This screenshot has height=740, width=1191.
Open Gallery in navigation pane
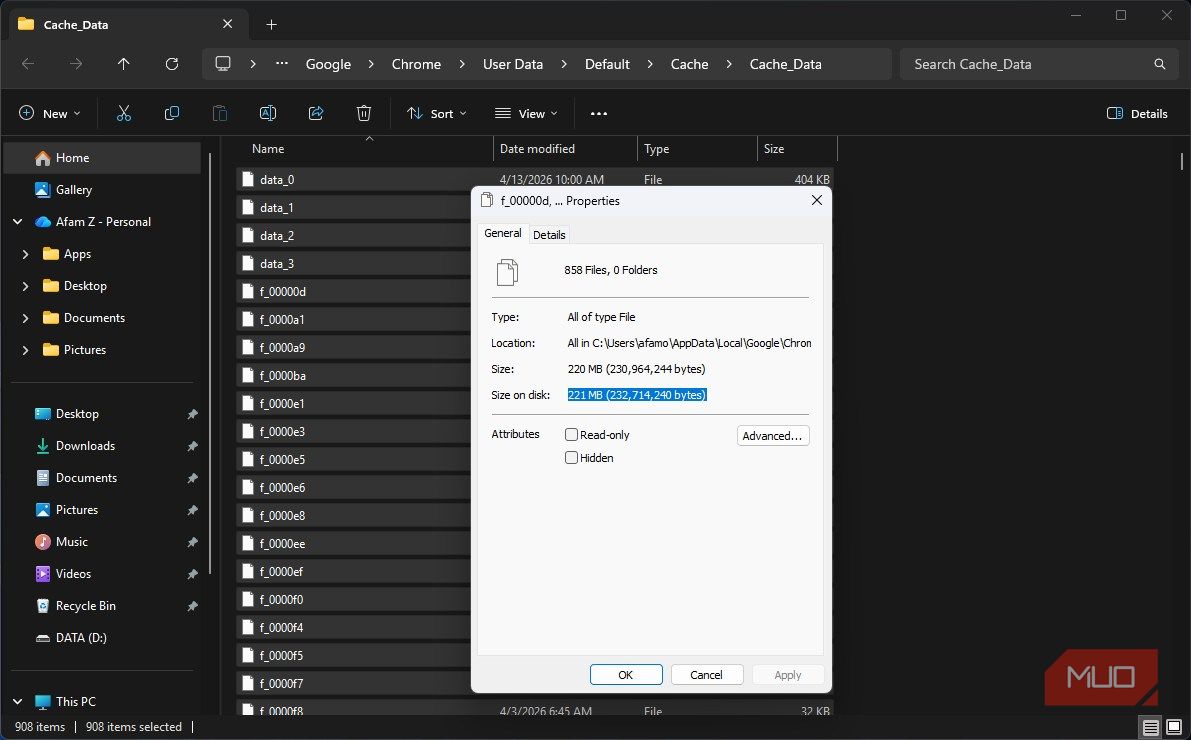tap(73, 189)
